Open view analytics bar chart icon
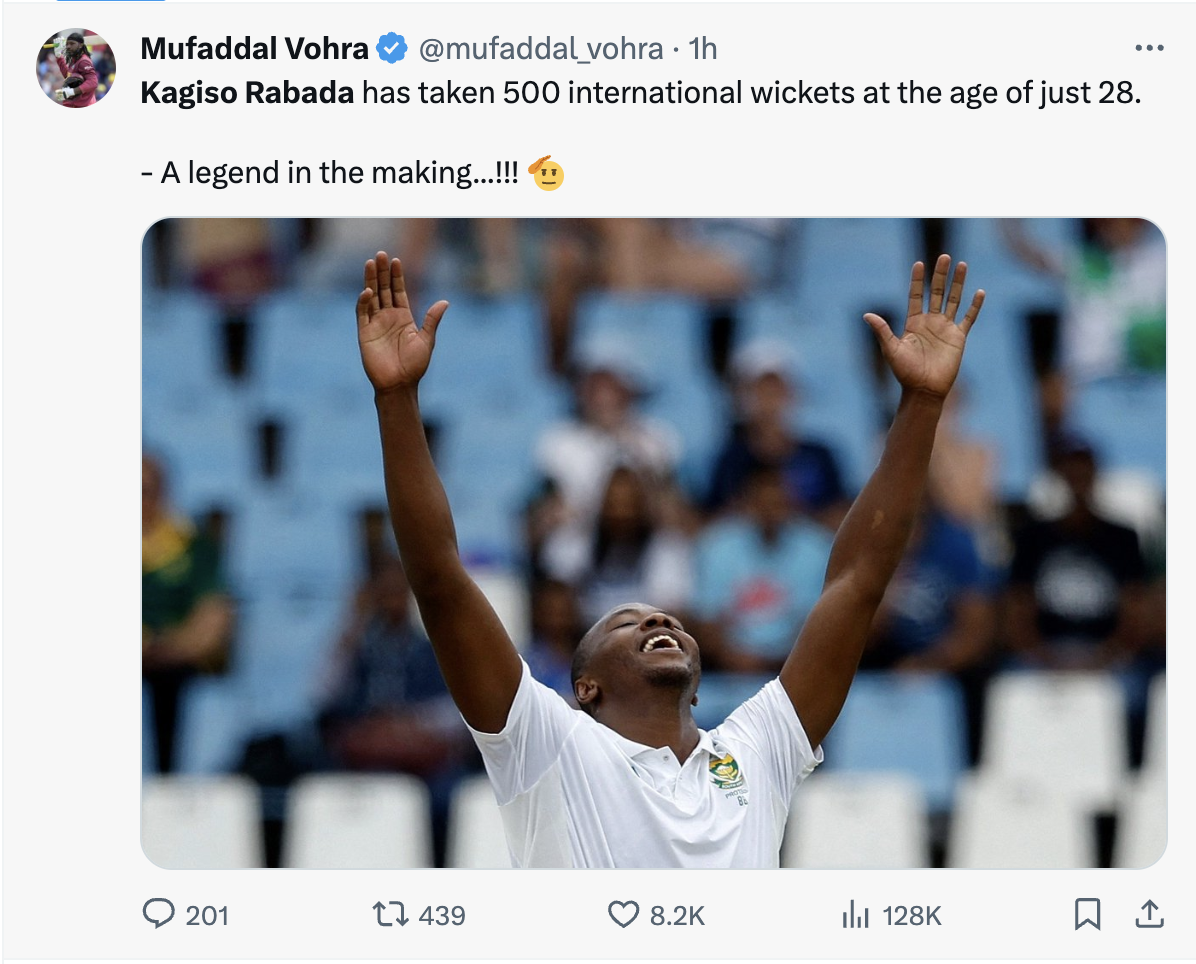Screen dimensions: 1196x964 tap(853, 914)
